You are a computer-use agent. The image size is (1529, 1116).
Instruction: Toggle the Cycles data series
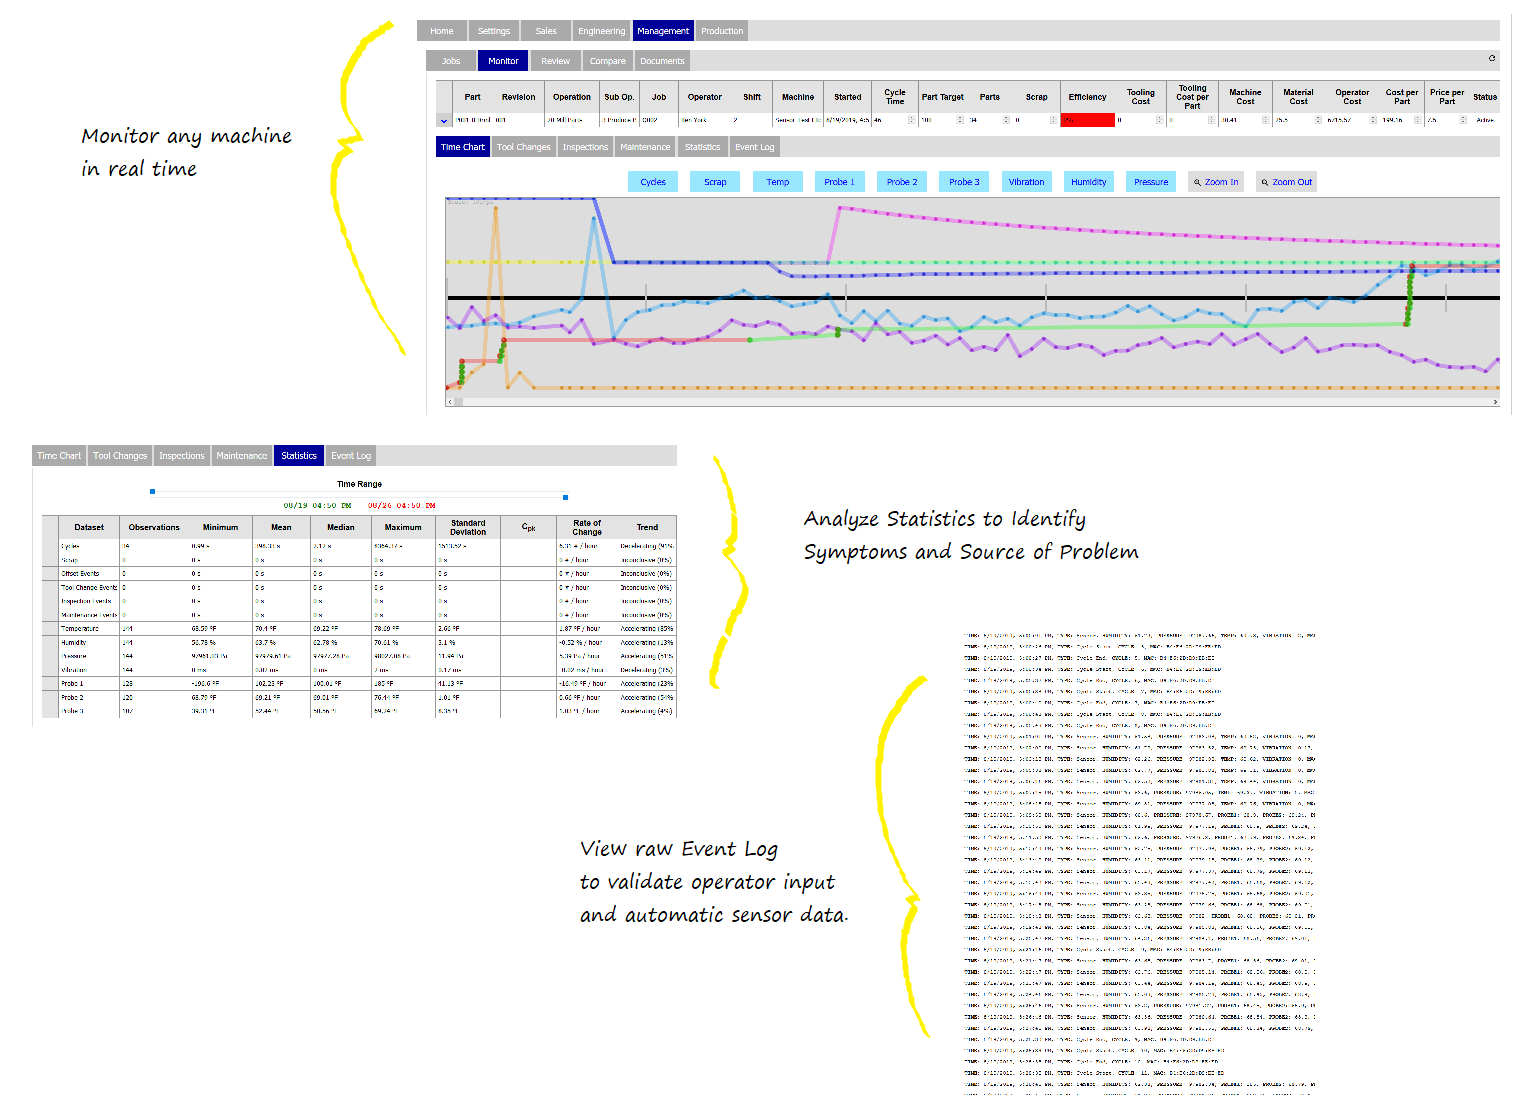pyautogui.click(x=653, y=182)
